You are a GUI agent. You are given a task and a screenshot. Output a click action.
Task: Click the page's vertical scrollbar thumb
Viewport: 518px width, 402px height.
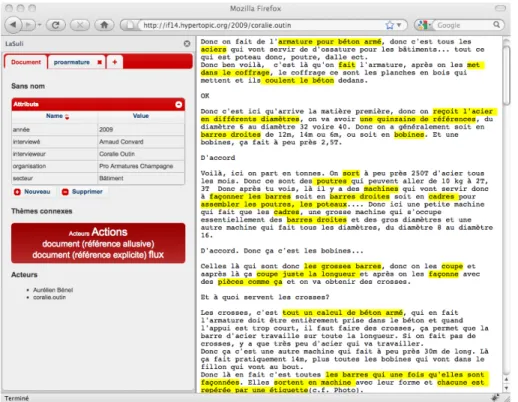(x=506, y=75)
